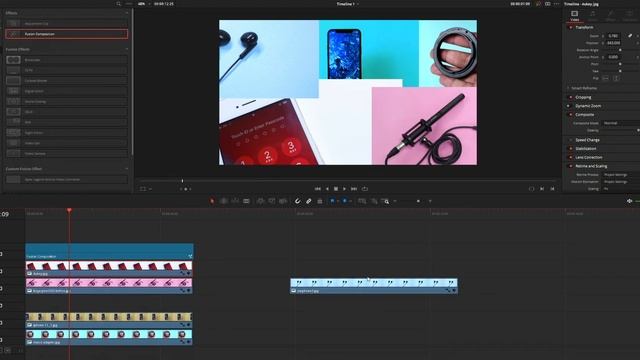Select the Selection Mode arrow tool

click(x=212, y=201)
